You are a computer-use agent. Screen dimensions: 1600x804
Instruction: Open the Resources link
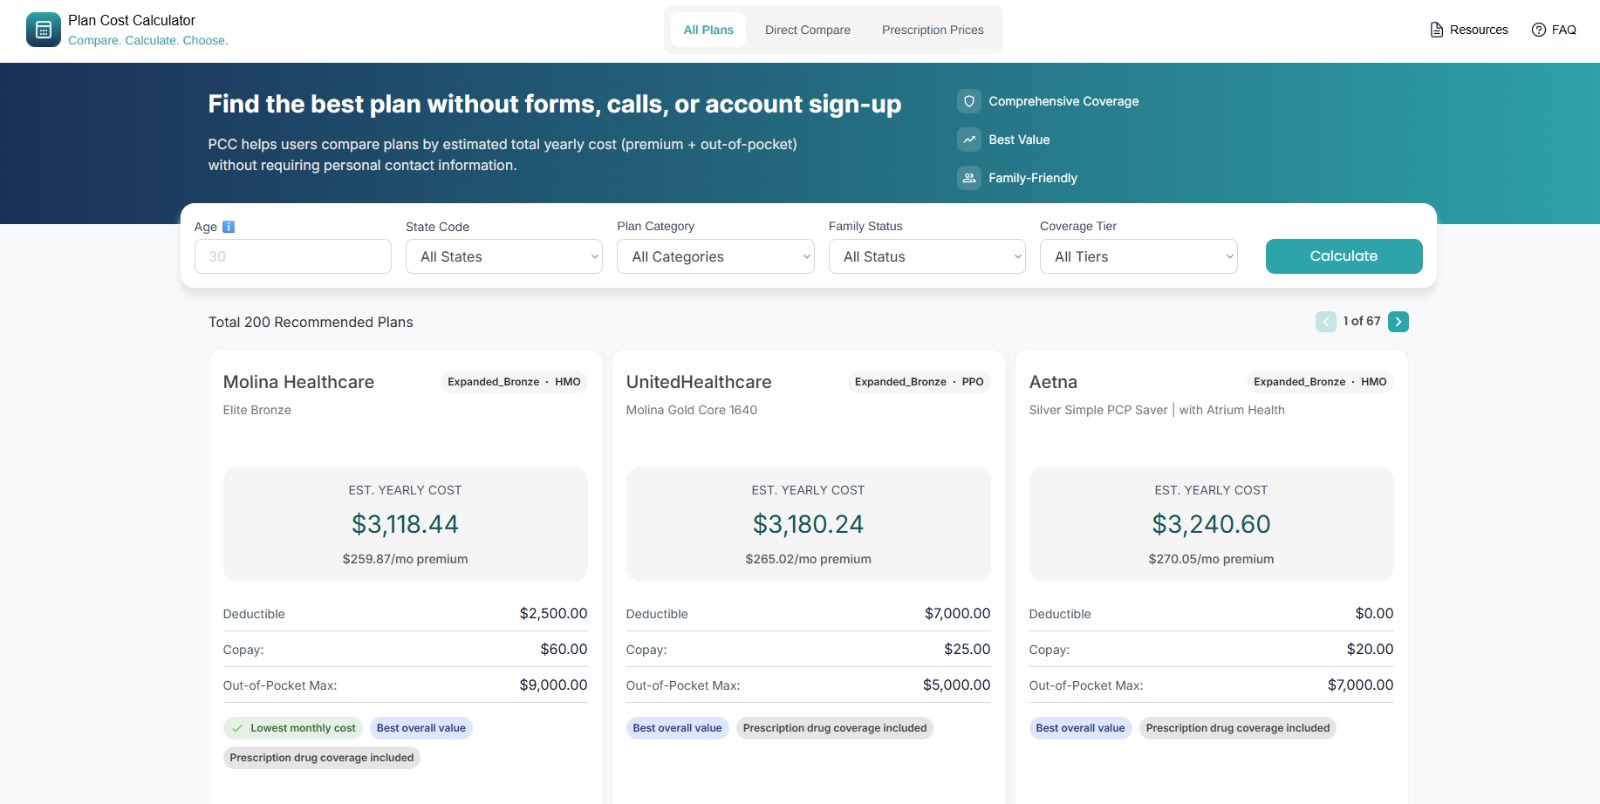(x=1469, y=30)
